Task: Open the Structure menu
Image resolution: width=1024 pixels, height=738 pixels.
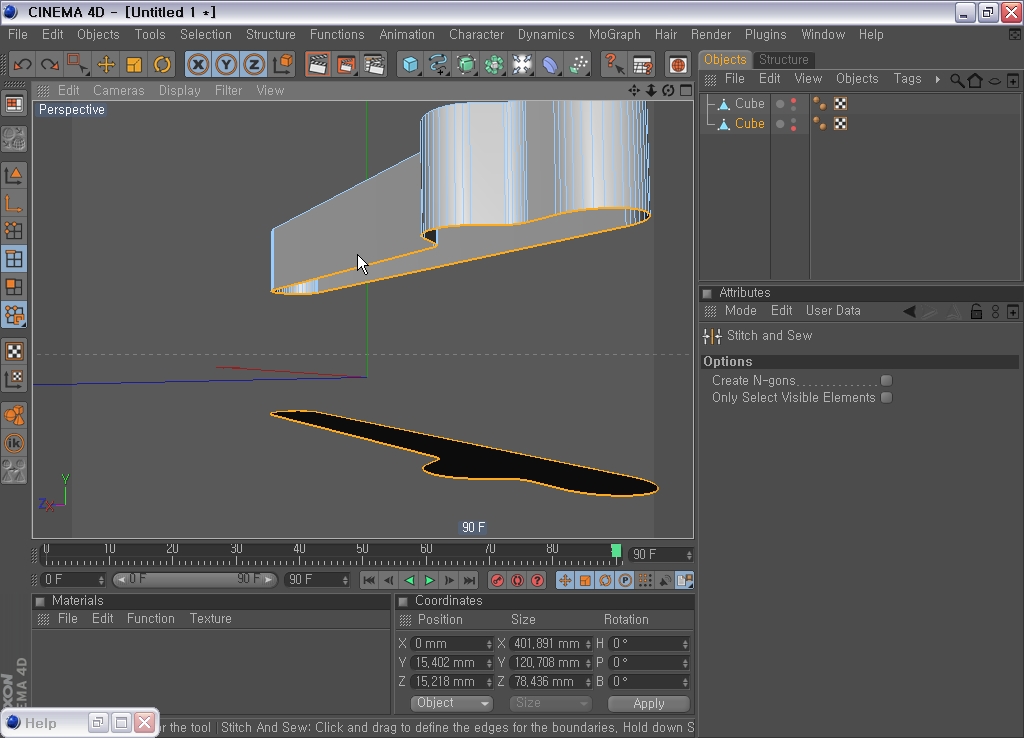Action: (x=270, y=35)
